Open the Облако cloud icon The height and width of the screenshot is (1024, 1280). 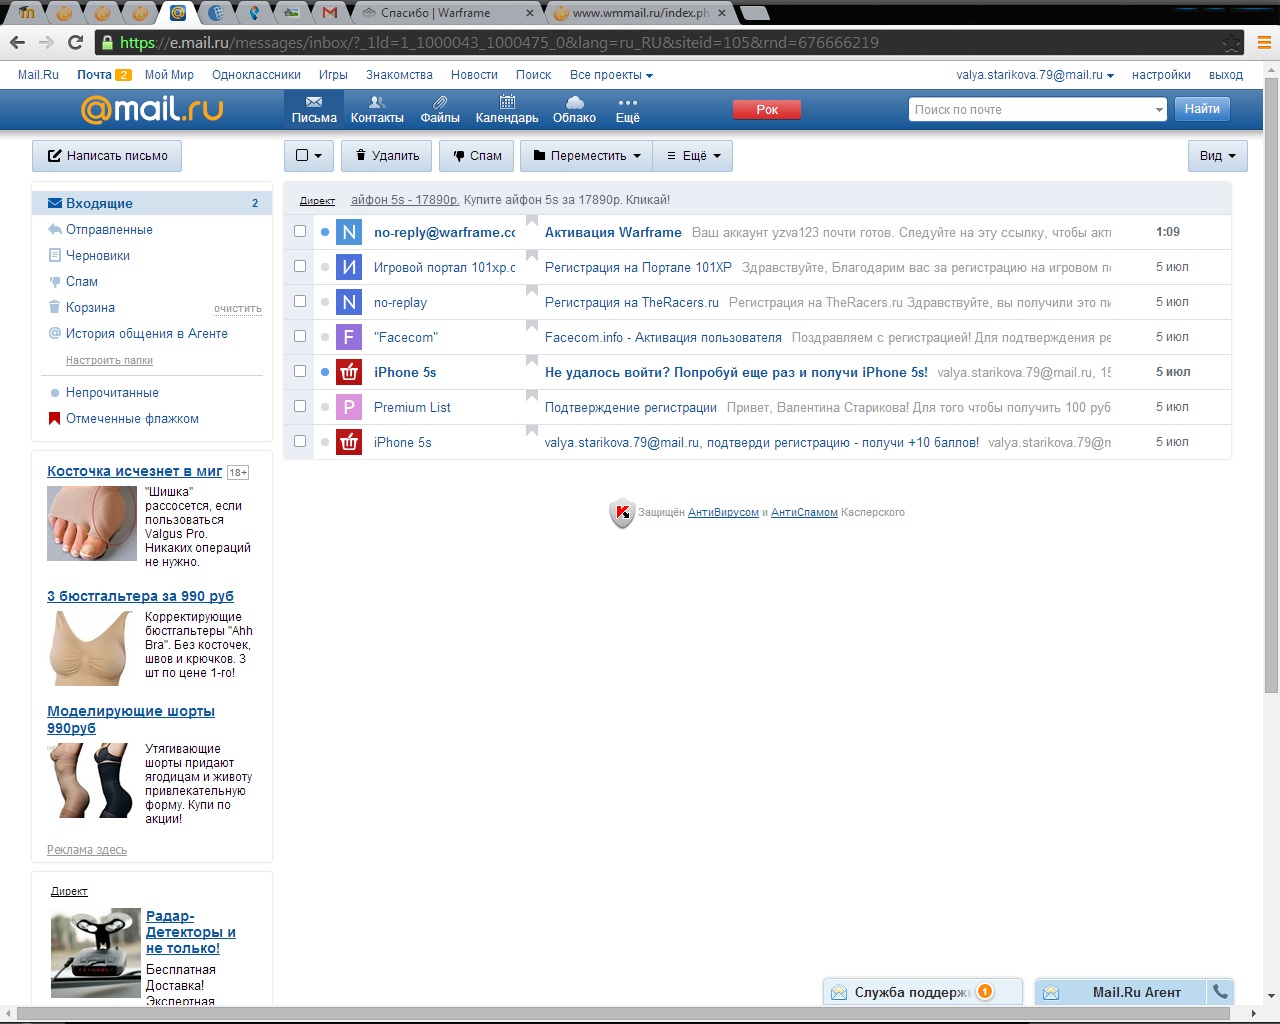click(574, 110)
